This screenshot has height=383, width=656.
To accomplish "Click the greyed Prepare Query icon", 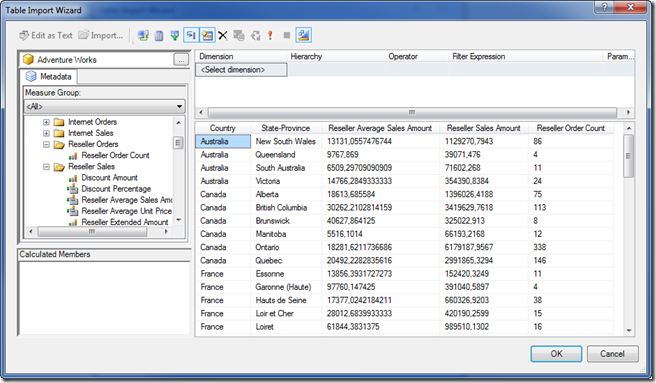I will click(255, 36).
